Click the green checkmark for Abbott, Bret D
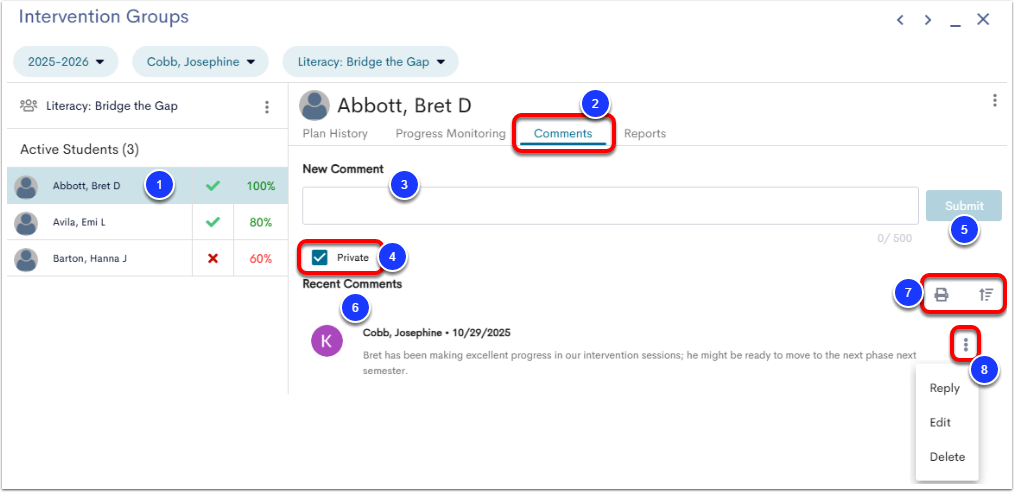 213,186
